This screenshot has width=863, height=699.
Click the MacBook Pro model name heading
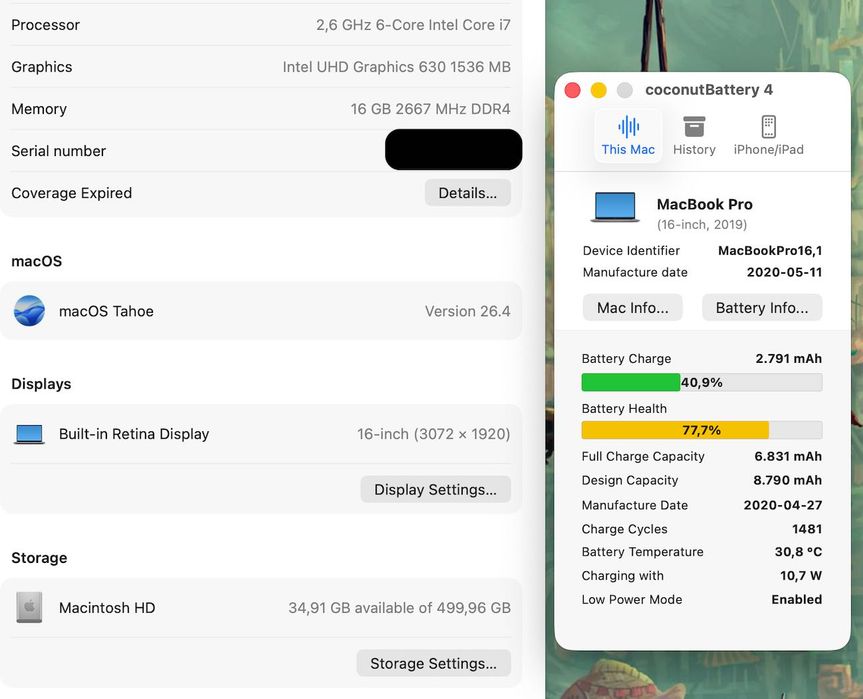pos(704,204)
